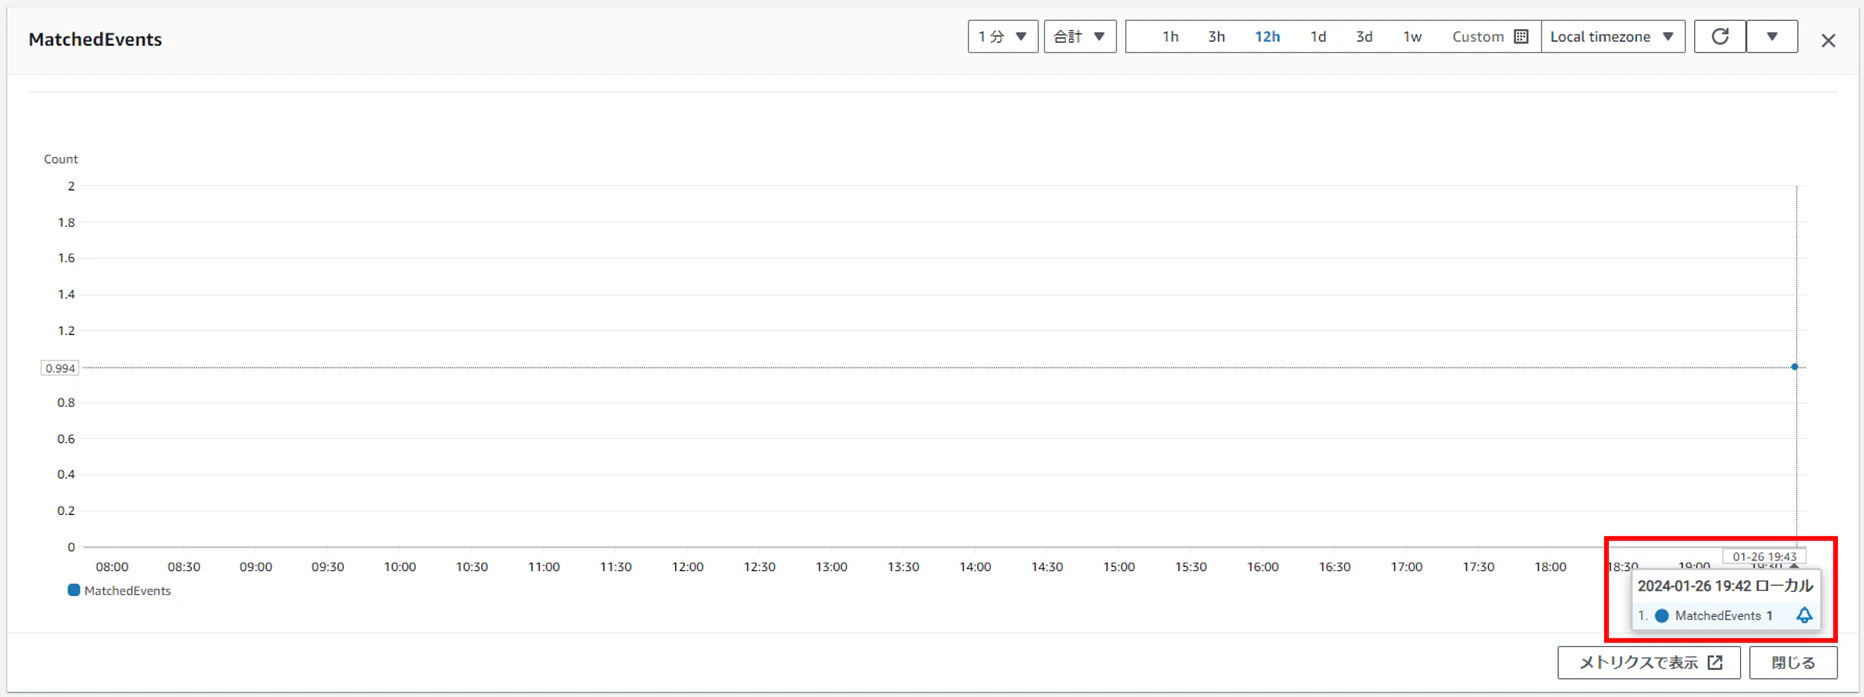Open the Local timezone dropdown
Screen dimensions: 1864x697
click(x=1613, y=37)
